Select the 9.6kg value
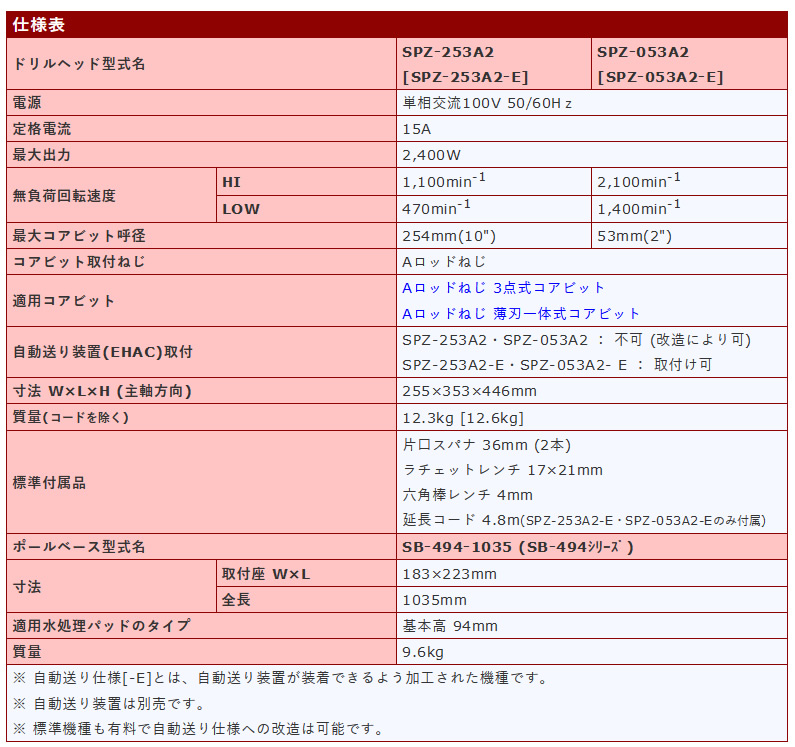 click(x=423, y=652)
